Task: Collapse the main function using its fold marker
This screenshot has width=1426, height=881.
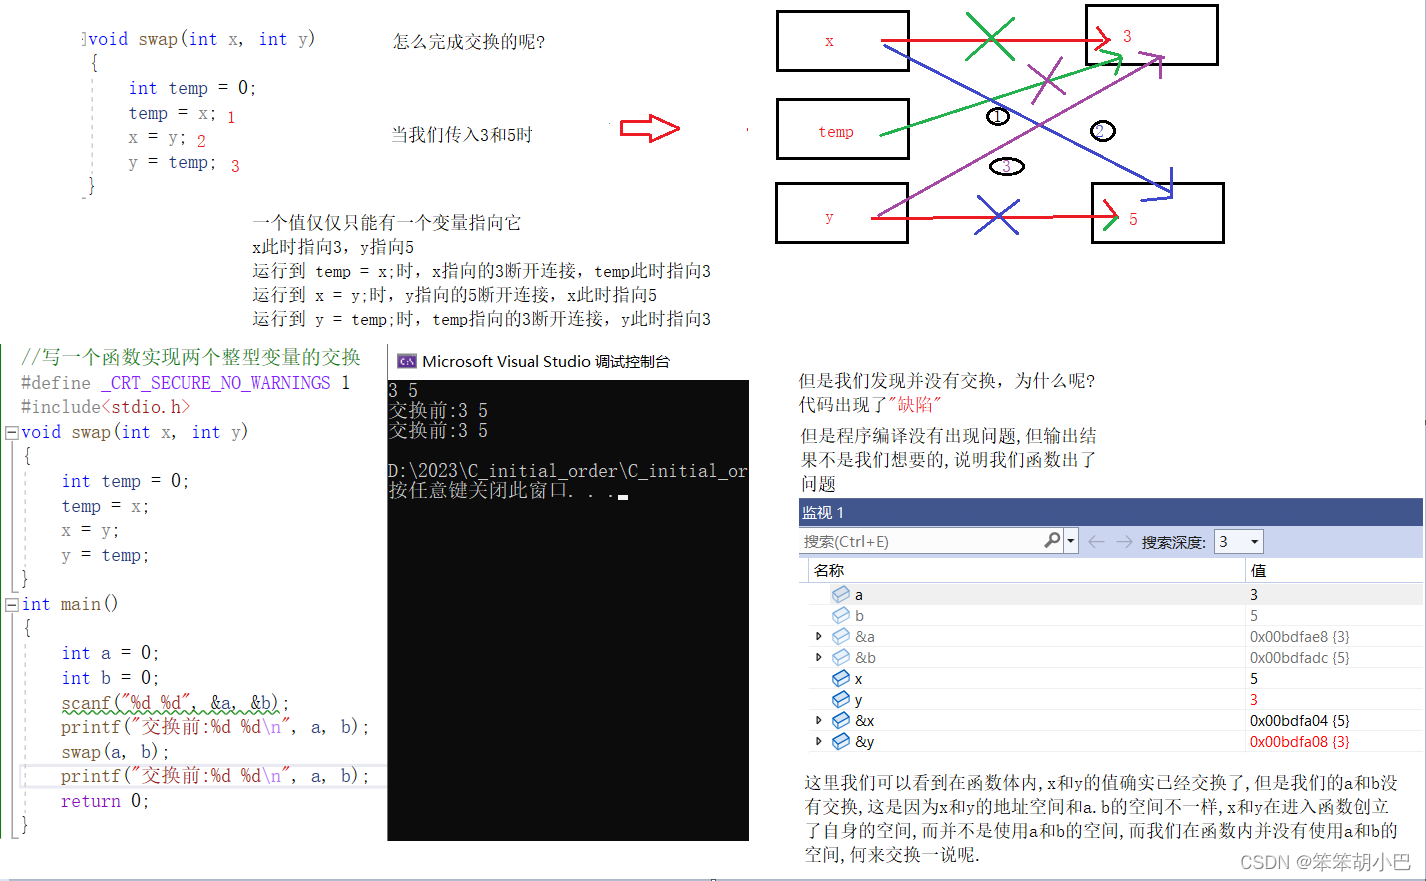Action: point(10,603)
